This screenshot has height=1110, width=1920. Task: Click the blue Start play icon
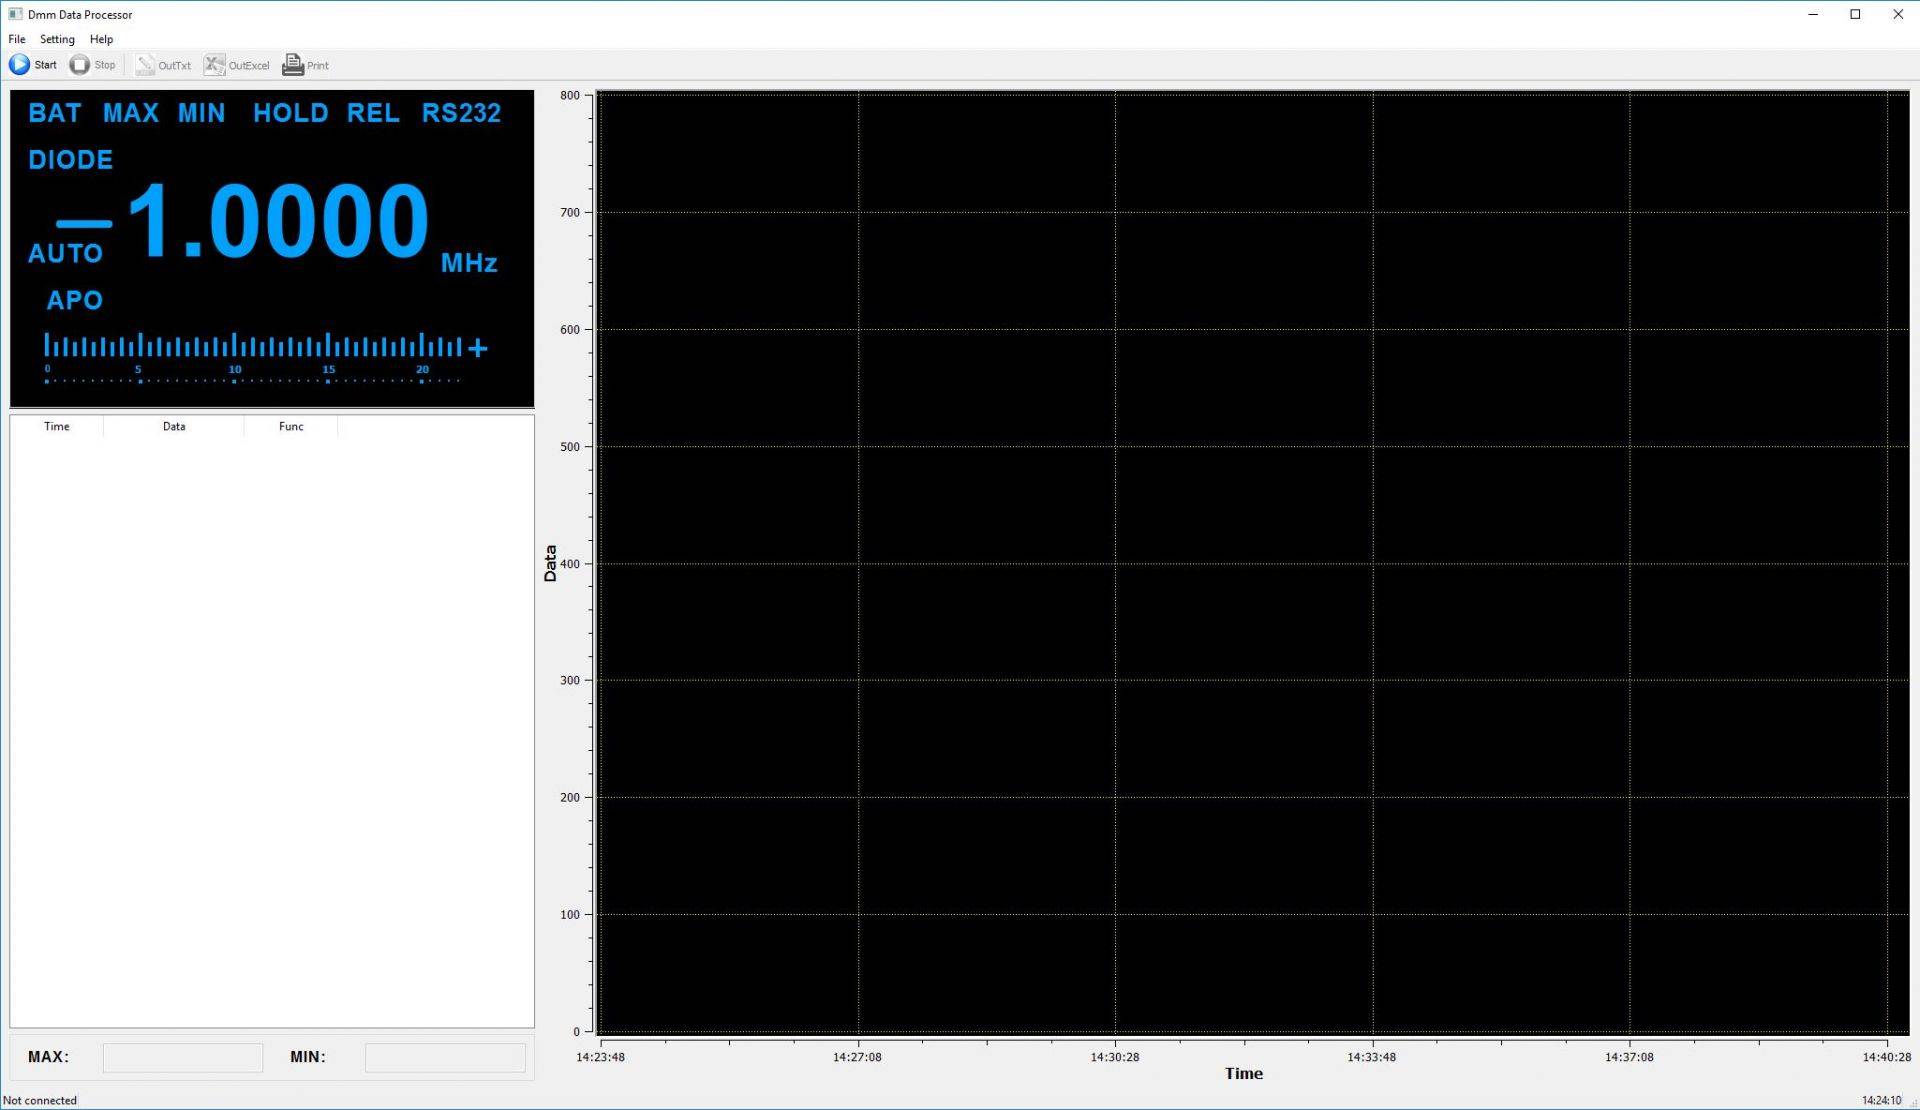pos(20,65)
